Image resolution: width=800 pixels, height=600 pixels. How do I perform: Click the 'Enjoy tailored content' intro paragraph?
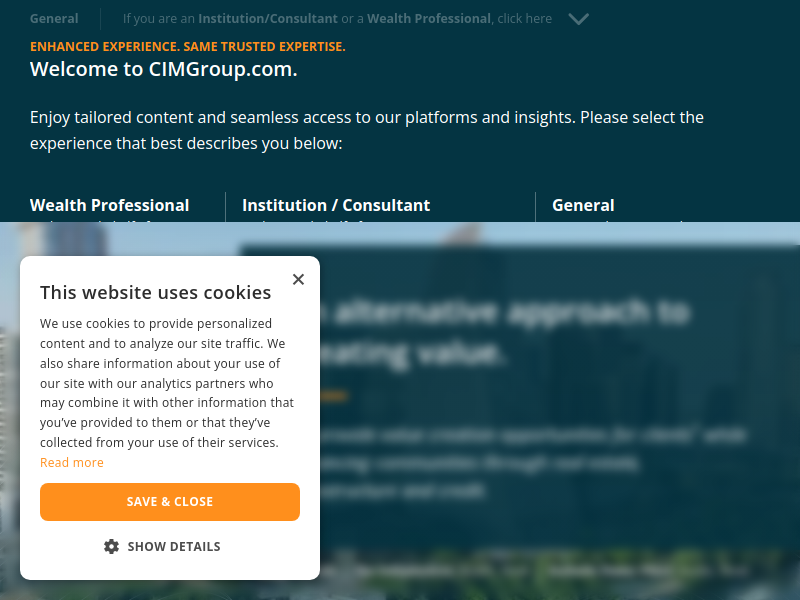(367, 130)
